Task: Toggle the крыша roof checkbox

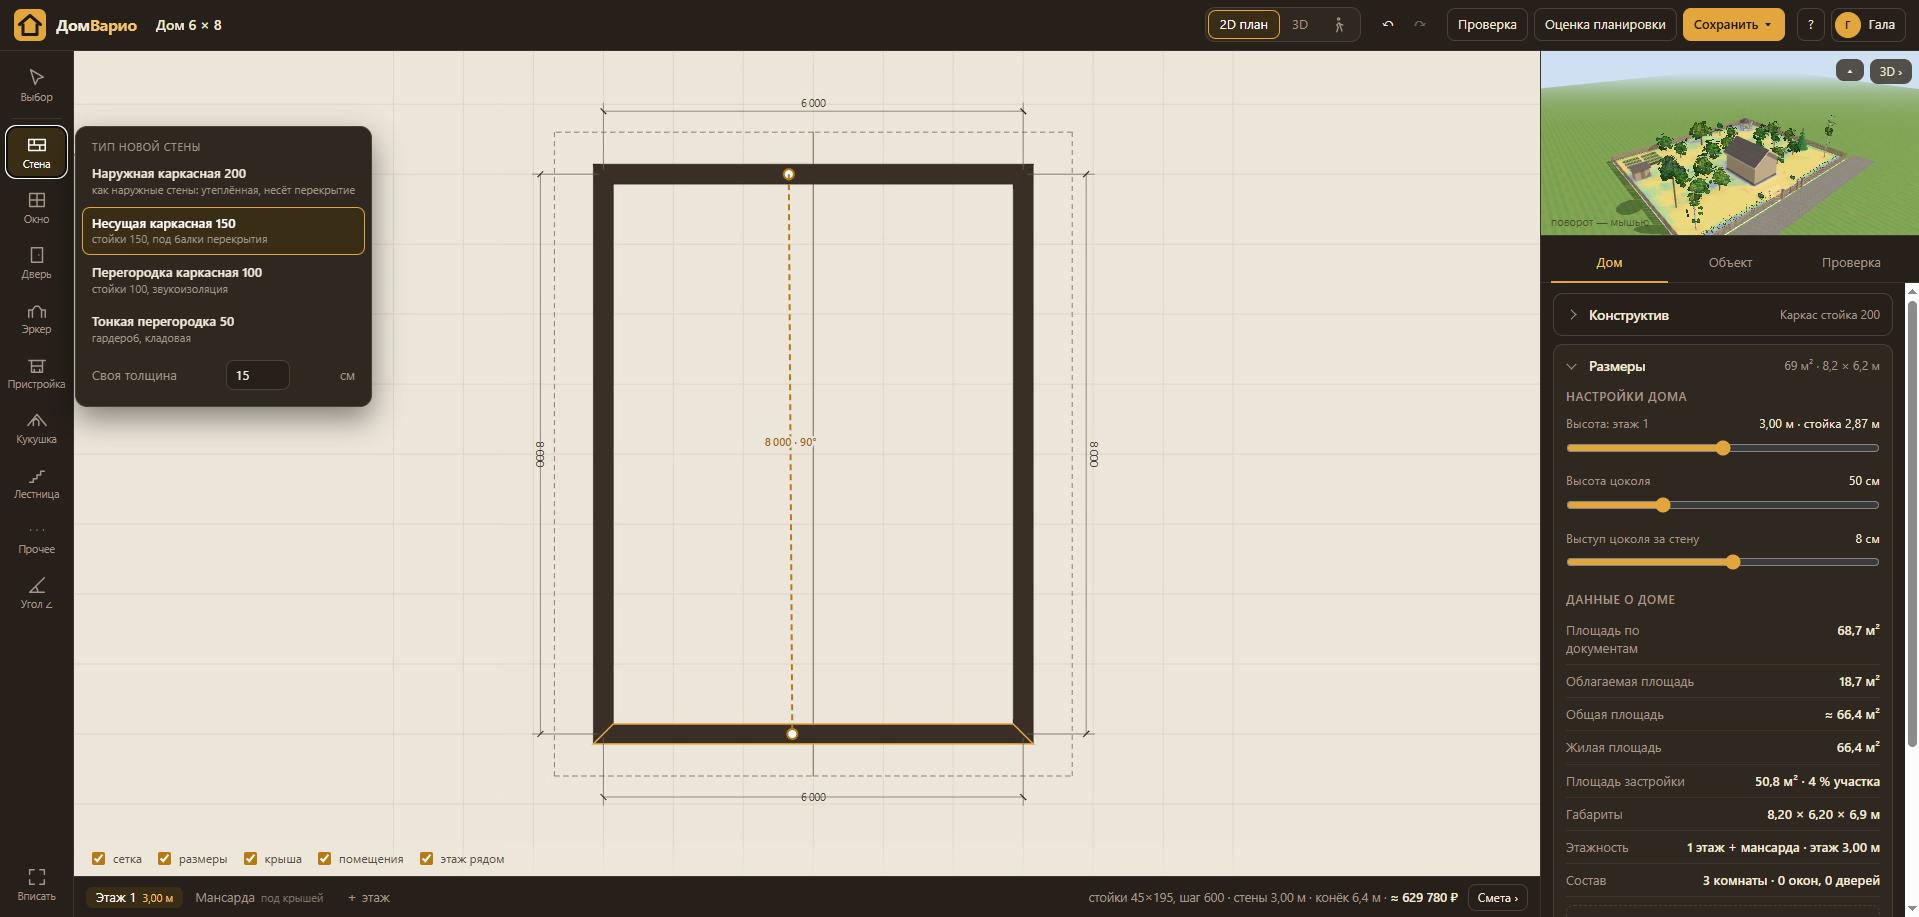Action: click(250, 858)
